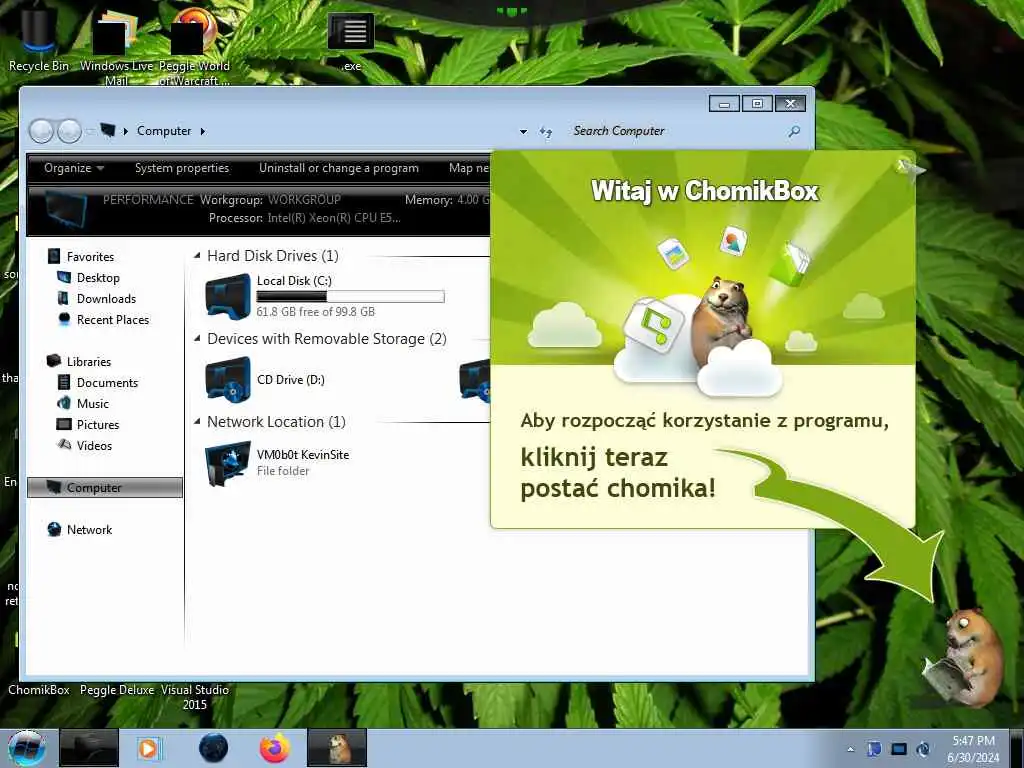
Task: Open the Documents library
Action: (x=107, y=382)
